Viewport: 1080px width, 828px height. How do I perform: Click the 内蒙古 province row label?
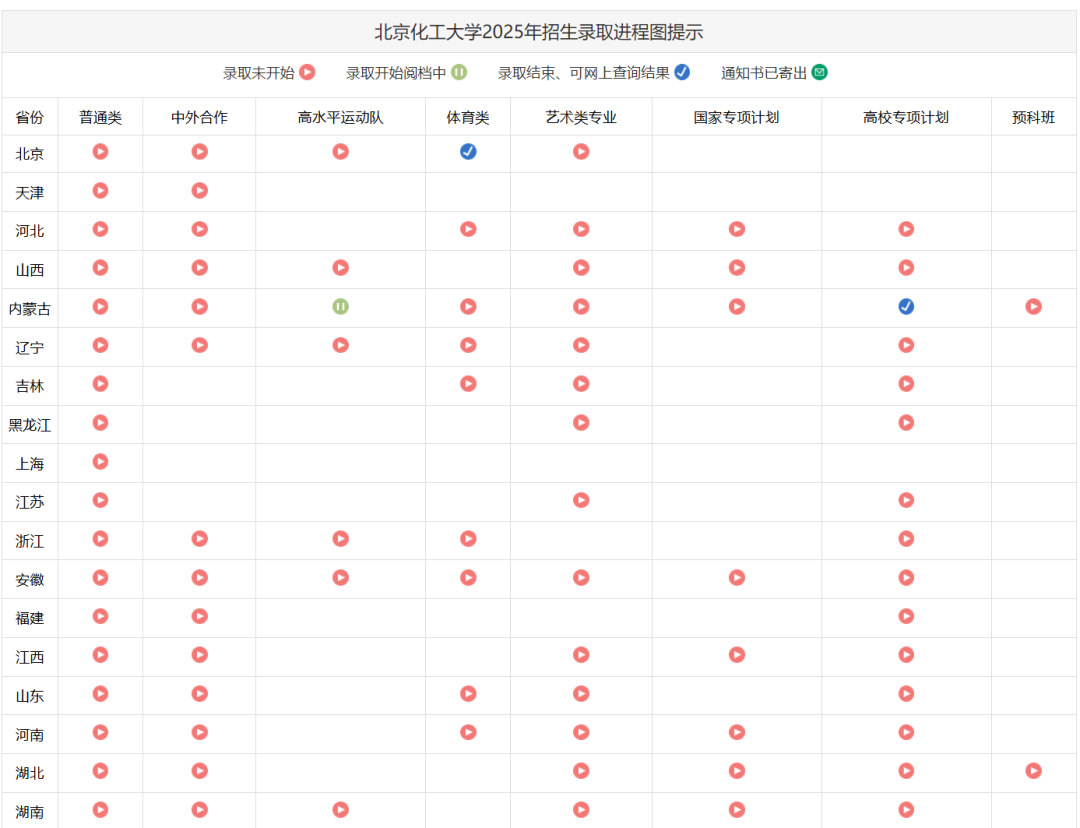(x=30, y=309)
